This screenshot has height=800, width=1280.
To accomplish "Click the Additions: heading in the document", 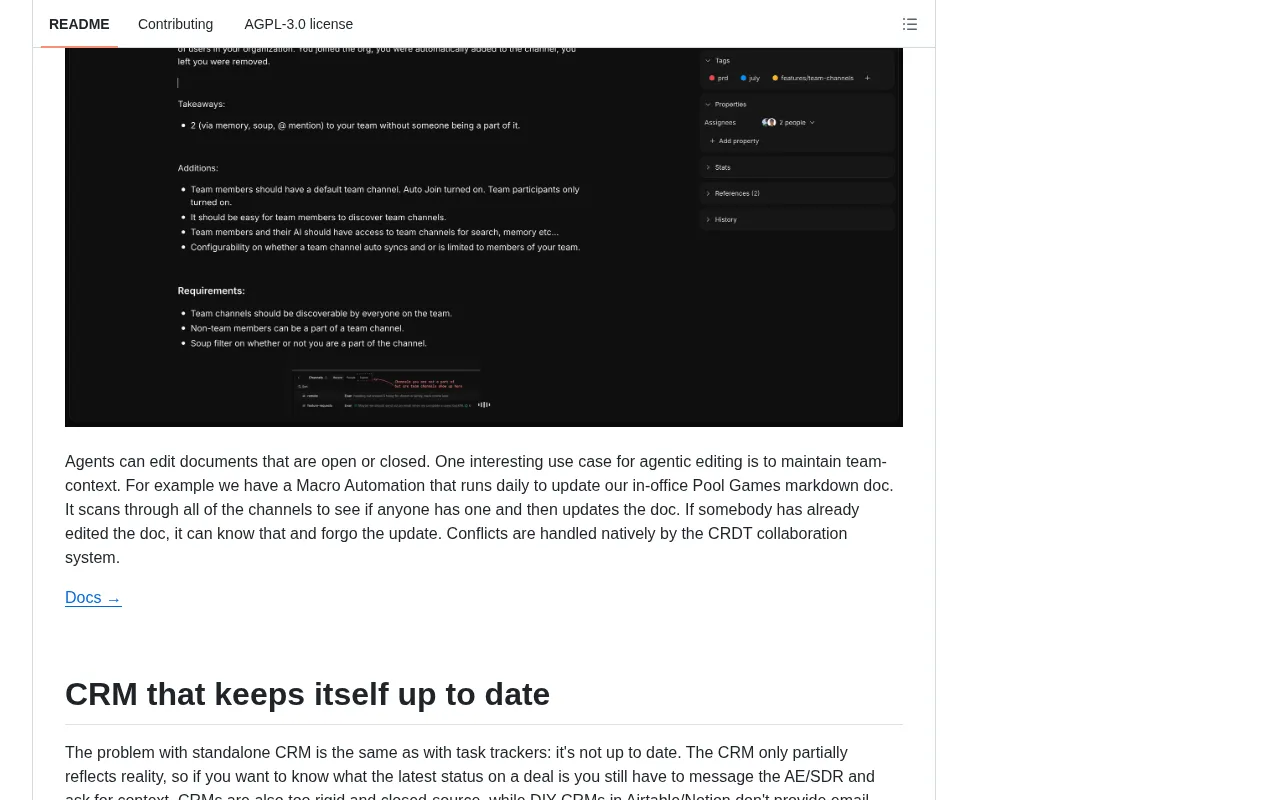I will tap(198, 168).
